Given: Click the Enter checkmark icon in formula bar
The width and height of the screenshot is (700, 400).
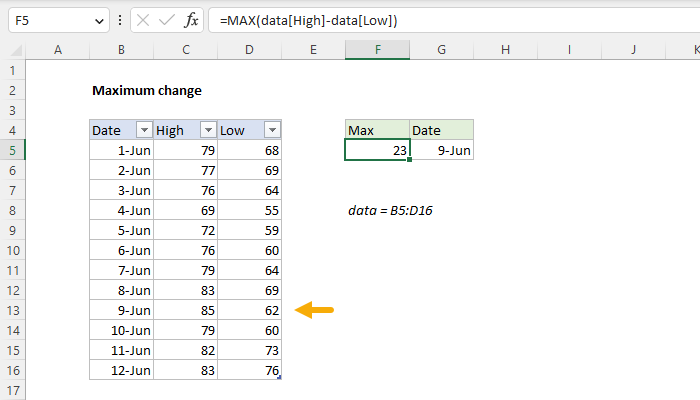Looking at the screenshot, I should click(167, 21).
